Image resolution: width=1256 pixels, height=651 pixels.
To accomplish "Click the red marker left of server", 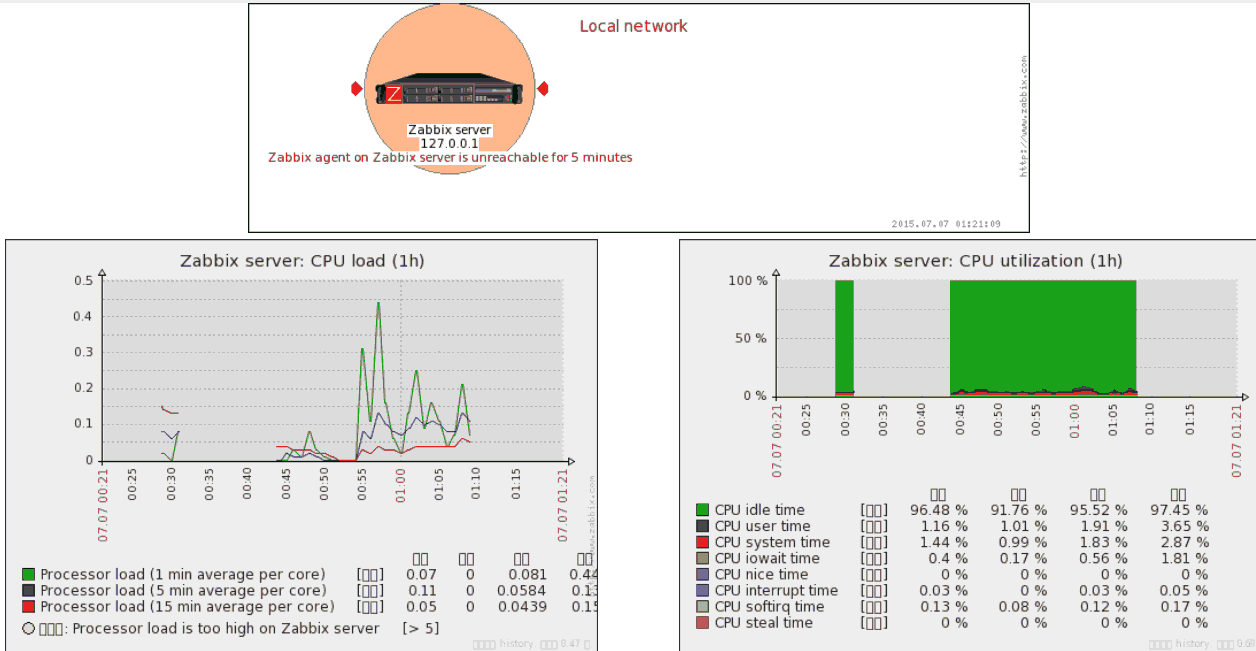I will (357, 89).
